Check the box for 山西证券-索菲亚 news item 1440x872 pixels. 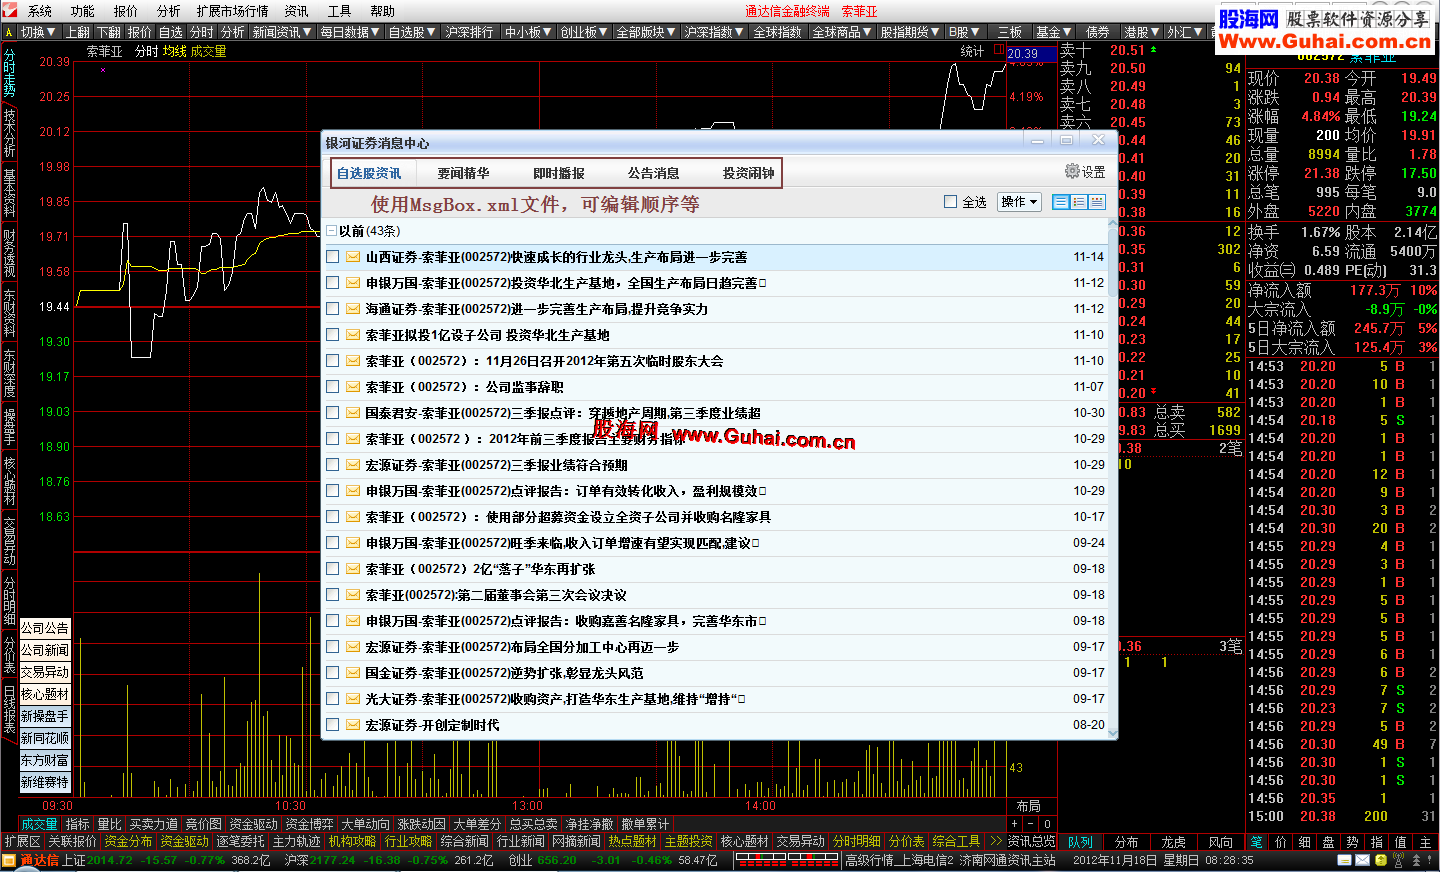(332, 257)
